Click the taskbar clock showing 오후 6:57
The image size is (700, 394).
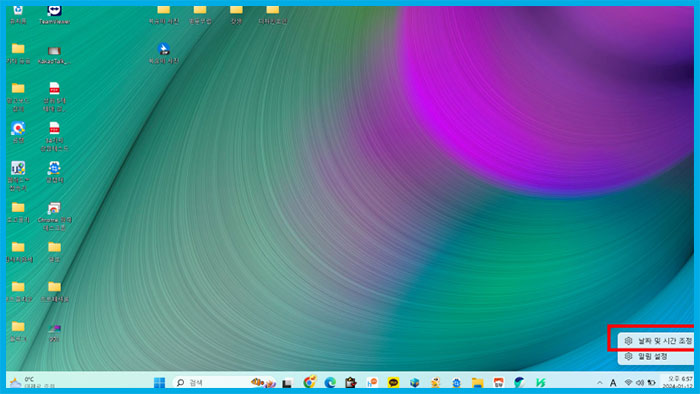(x=679, y=382)
